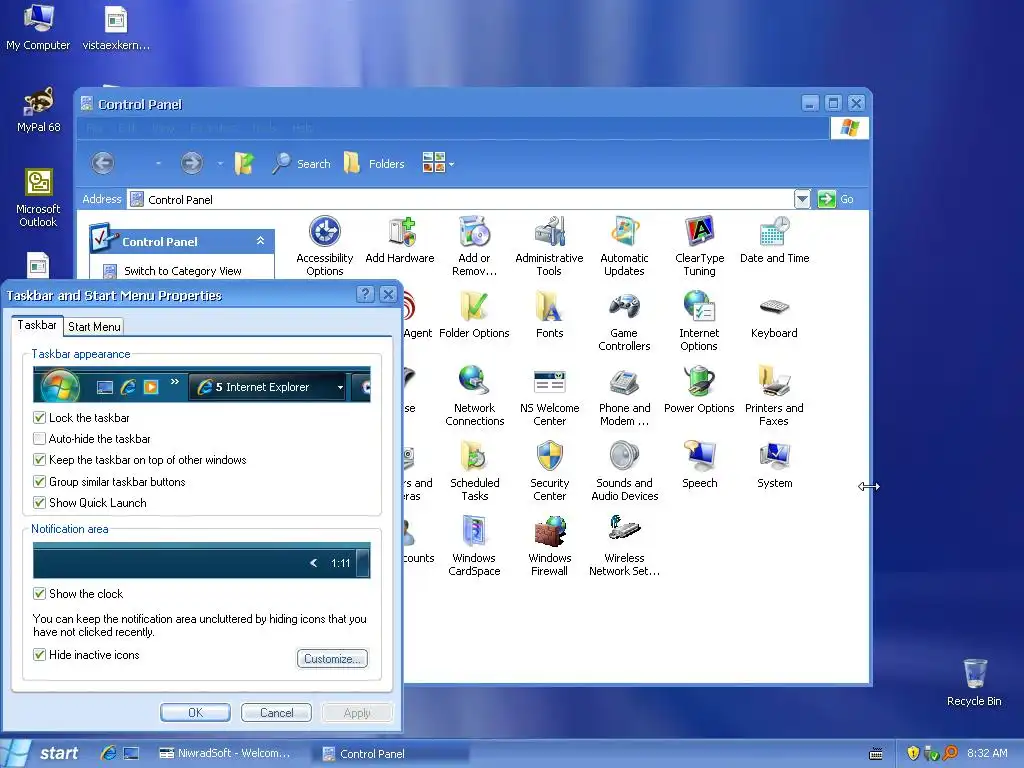Open Phone and Modem options icon
The width and height of the screenshot is (1024, 768).
[x=624, y=396]
